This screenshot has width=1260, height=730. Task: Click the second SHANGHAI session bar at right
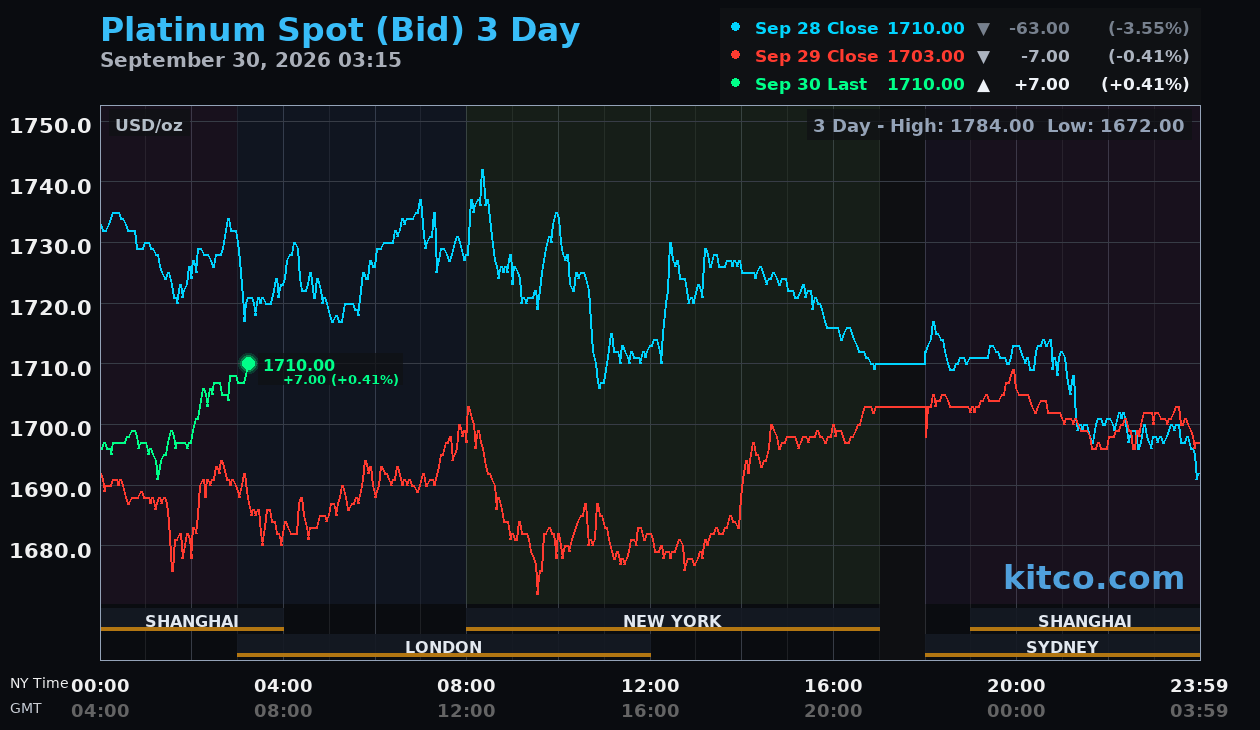1085,620
